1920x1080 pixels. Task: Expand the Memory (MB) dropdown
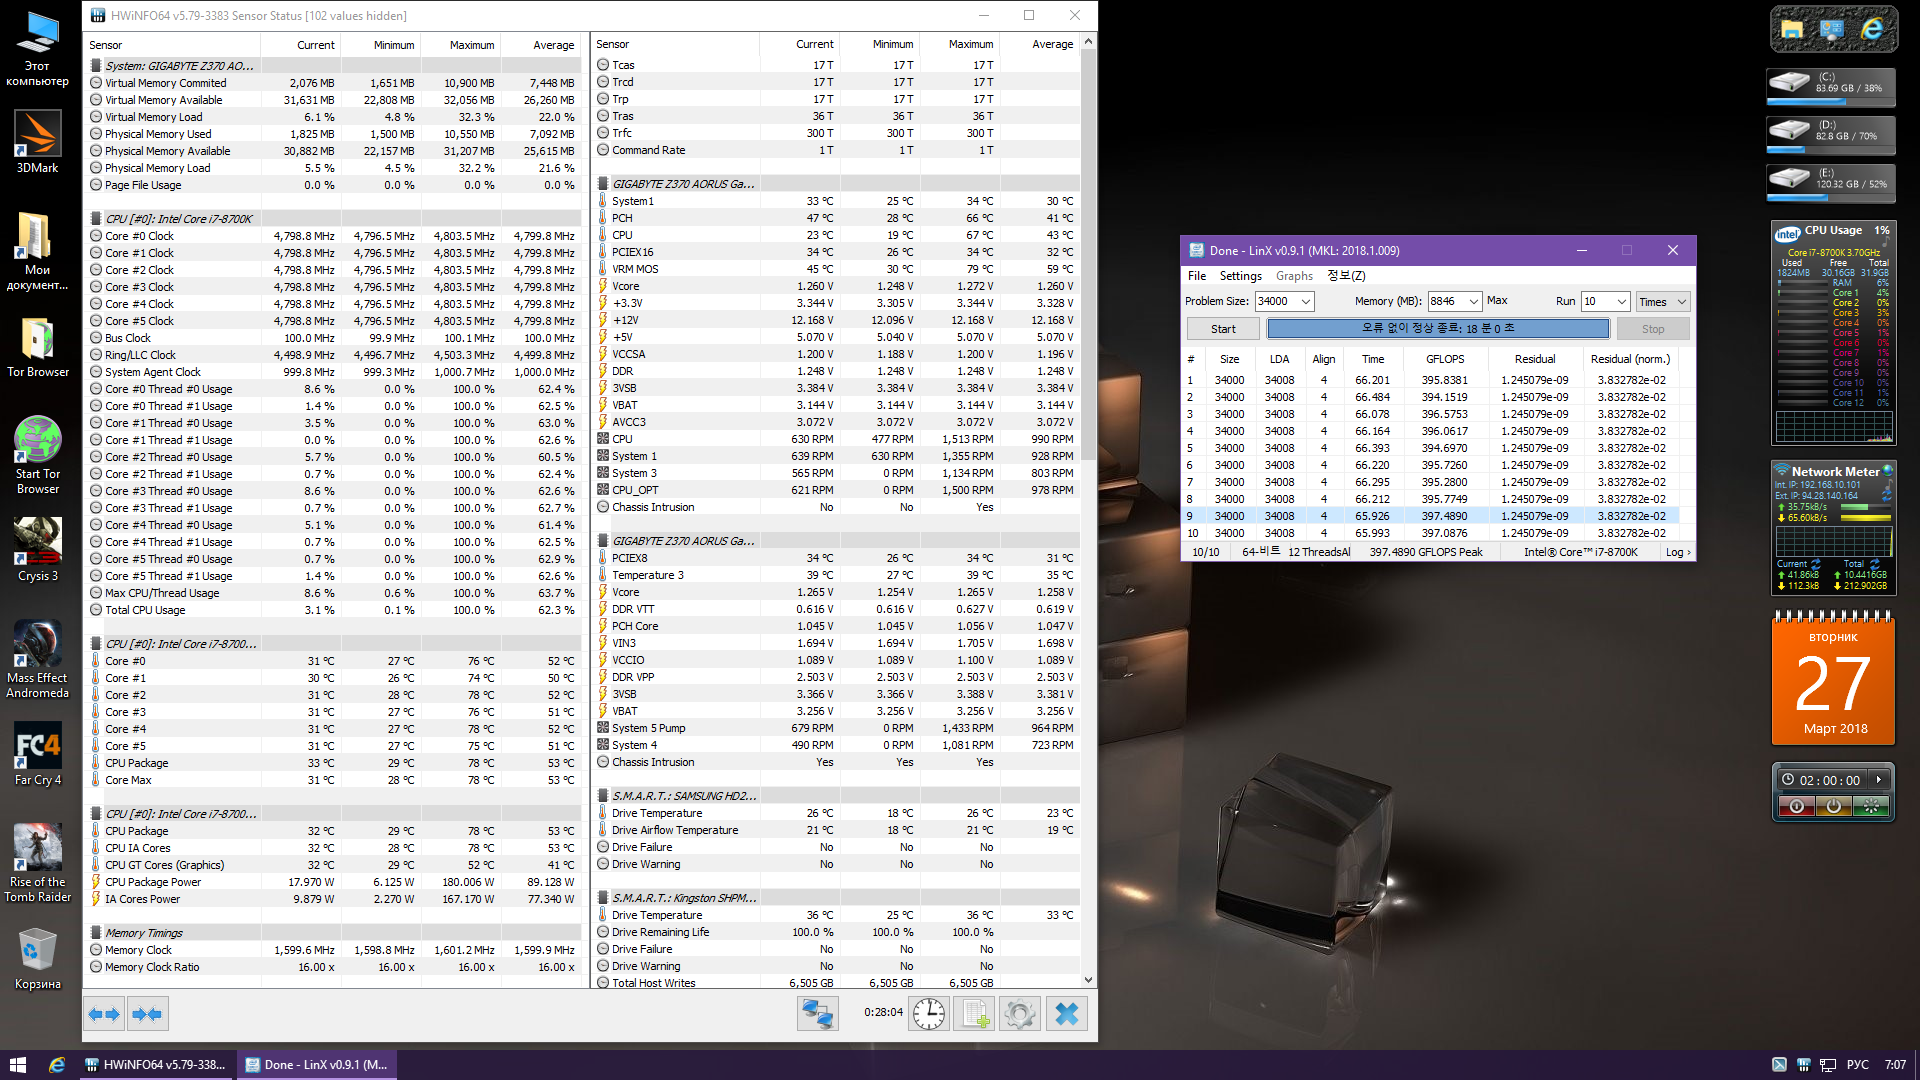(x=1473, y=301)
